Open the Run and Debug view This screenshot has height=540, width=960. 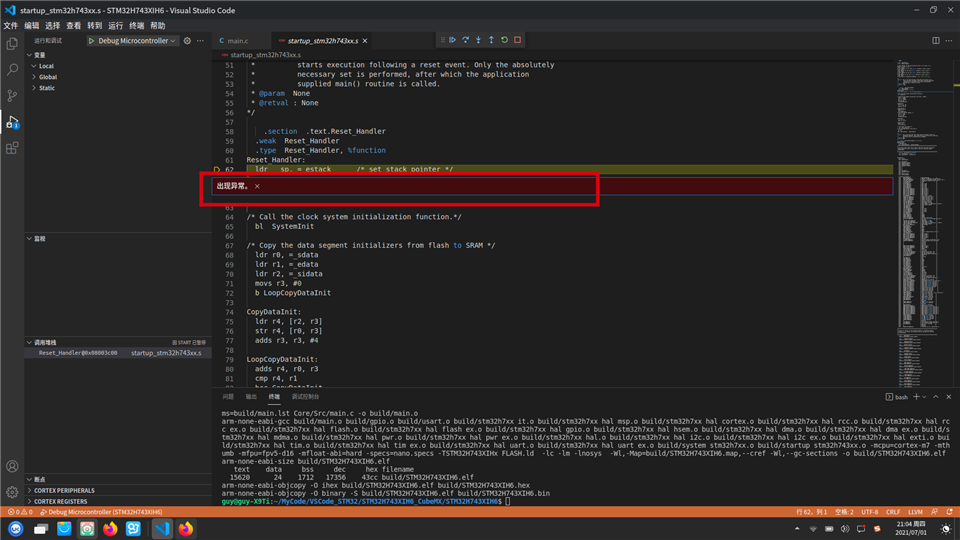point(12,122)
